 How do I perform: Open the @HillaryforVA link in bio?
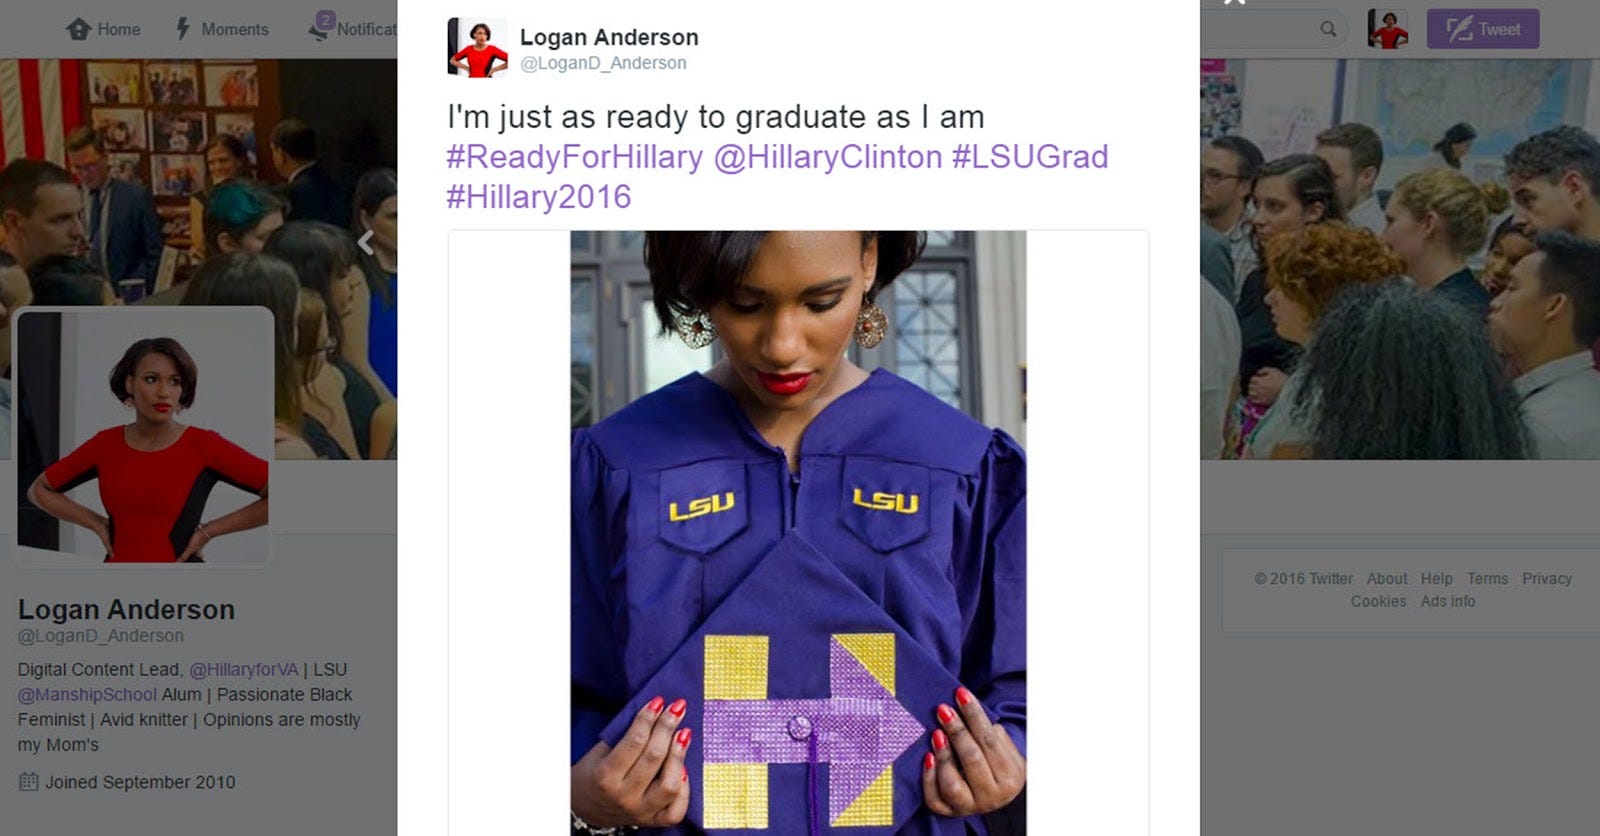coord(244,669)
